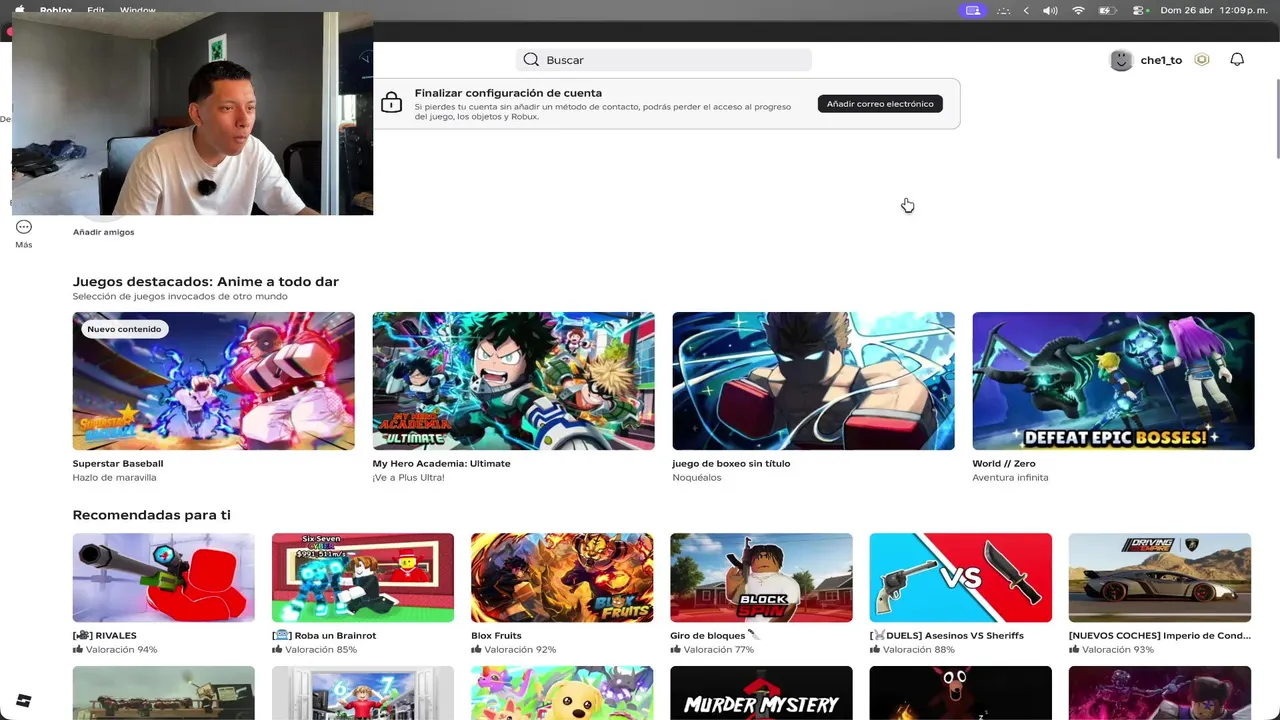Click thumbs-up icon under Giro de bloques

point(675,650)
